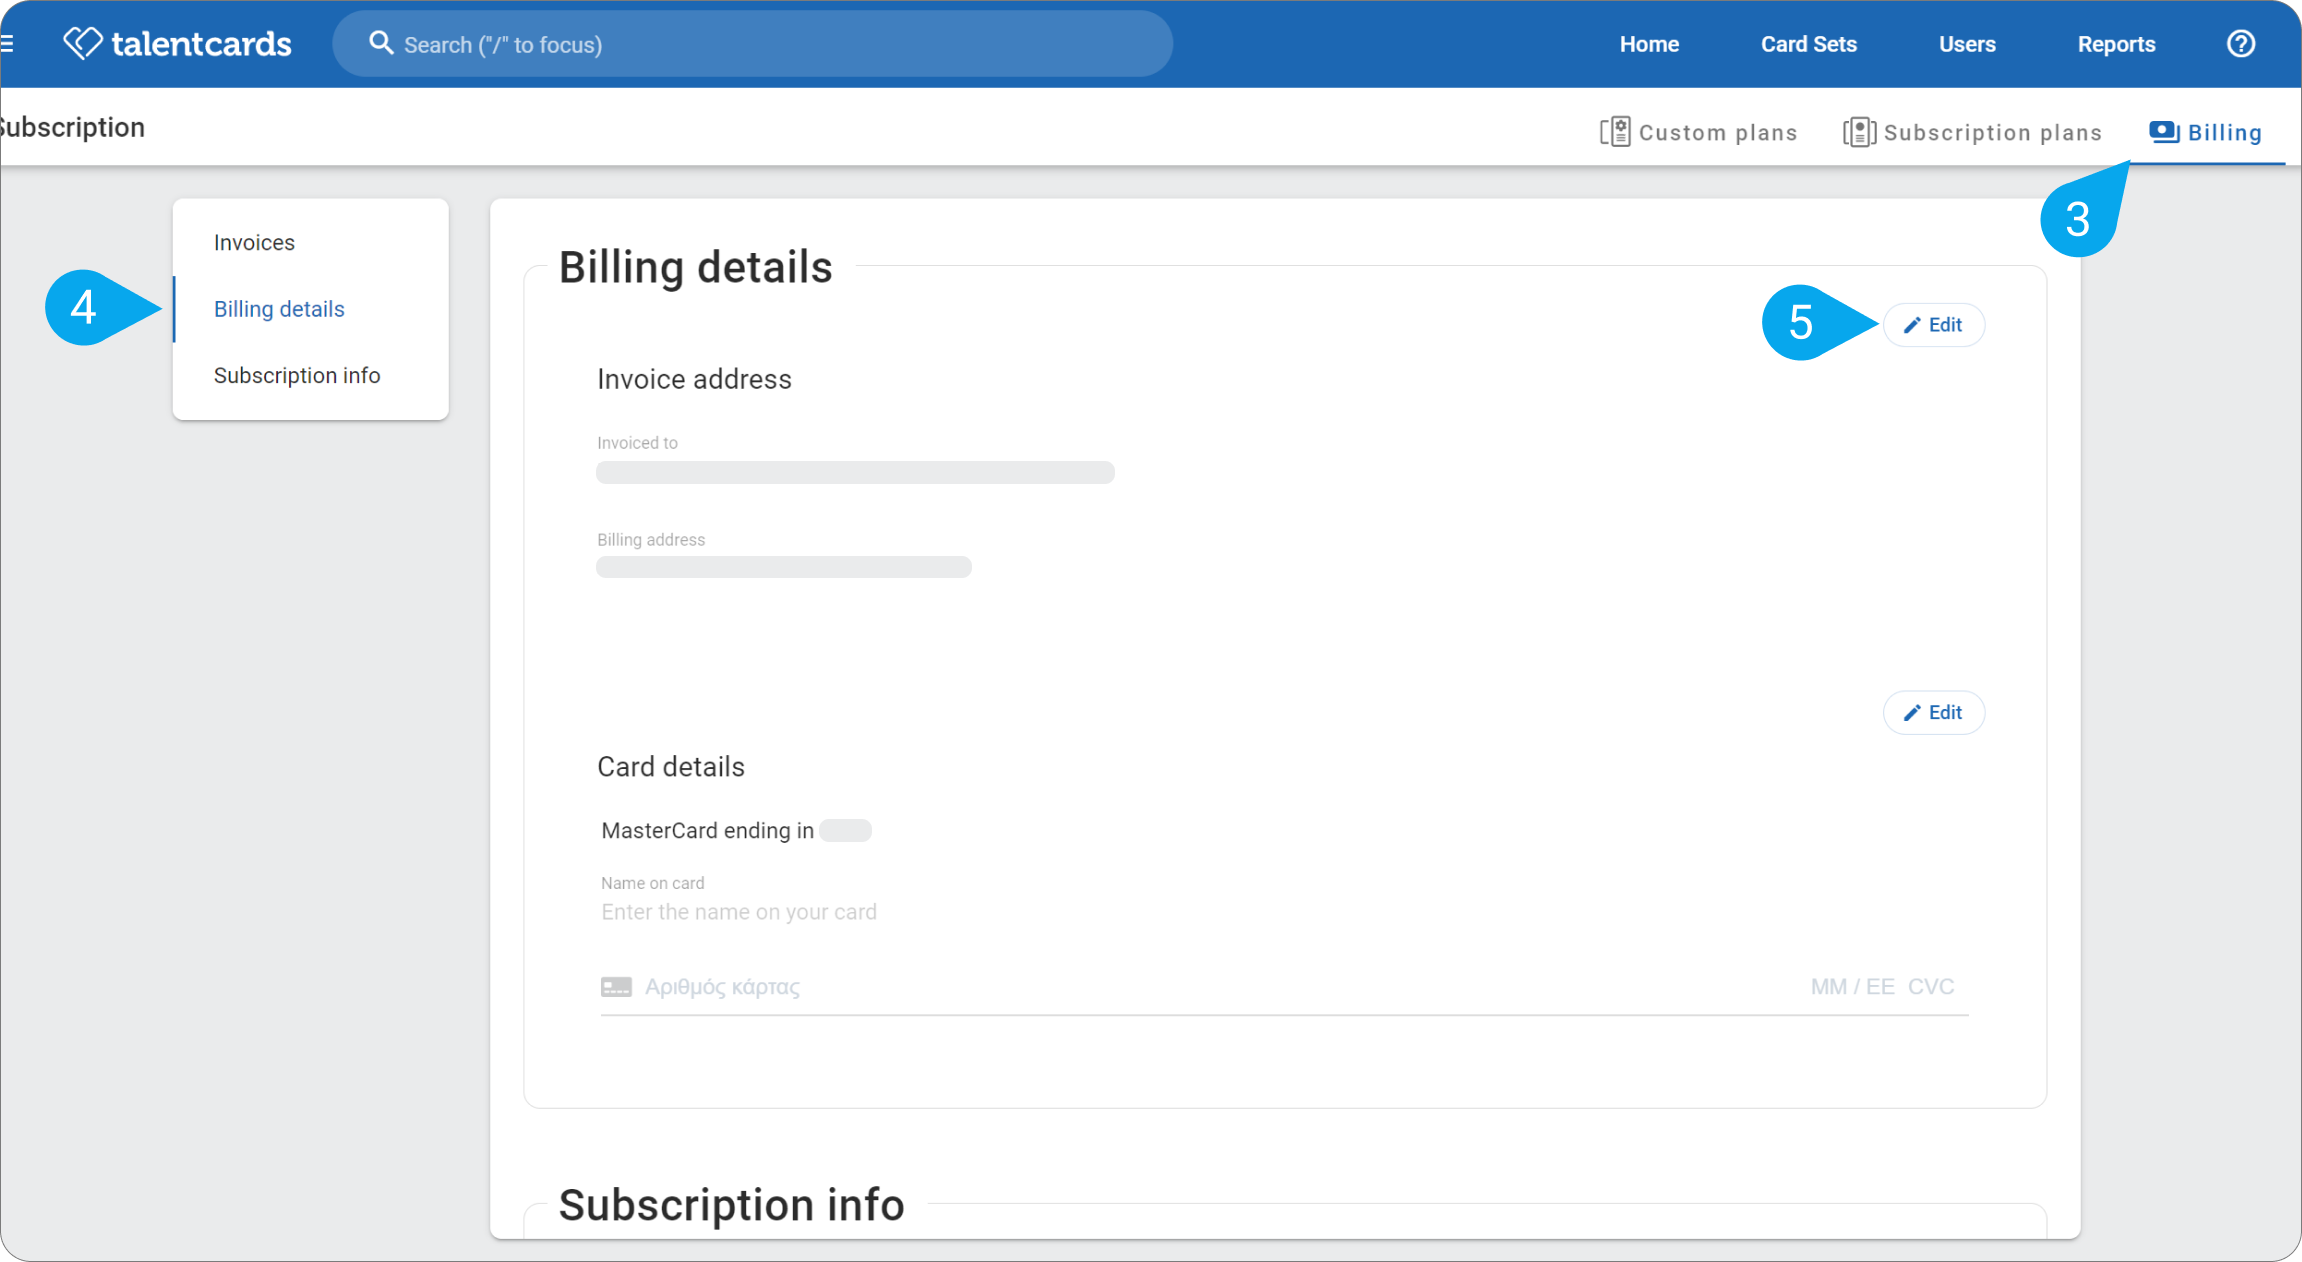The height and width of the screenshot is (1262, 2302).
Task: Open the Home menu item
Action: click(x=1649, y=44)
